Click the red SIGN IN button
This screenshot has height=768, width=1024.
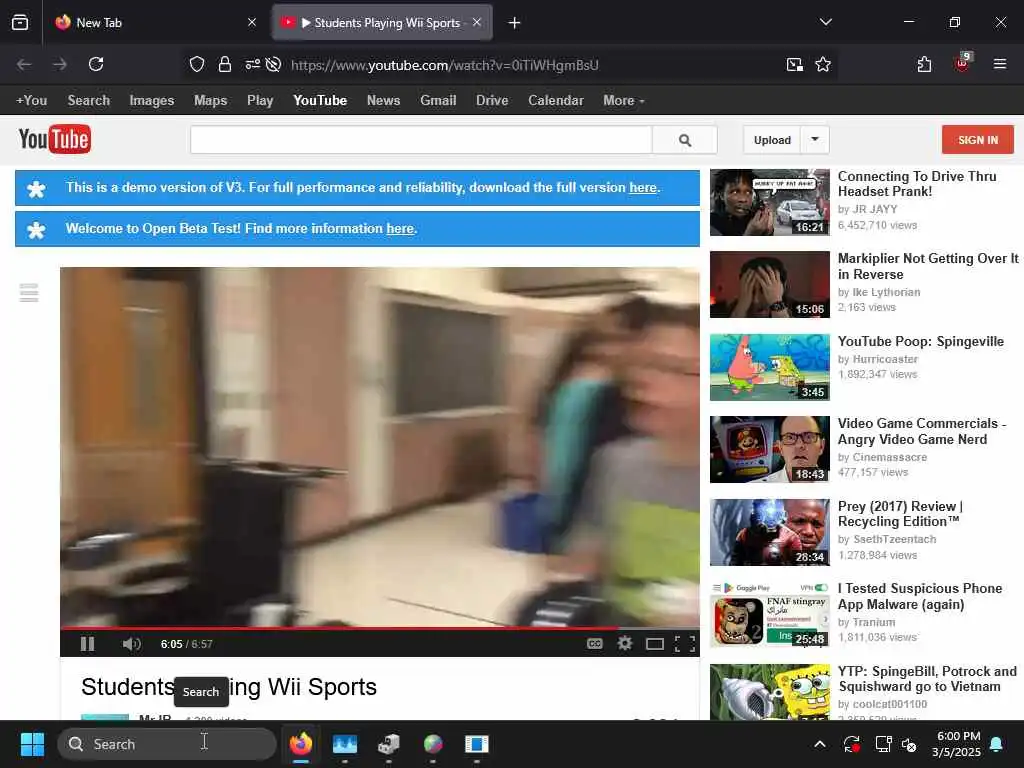click(978, 140)
